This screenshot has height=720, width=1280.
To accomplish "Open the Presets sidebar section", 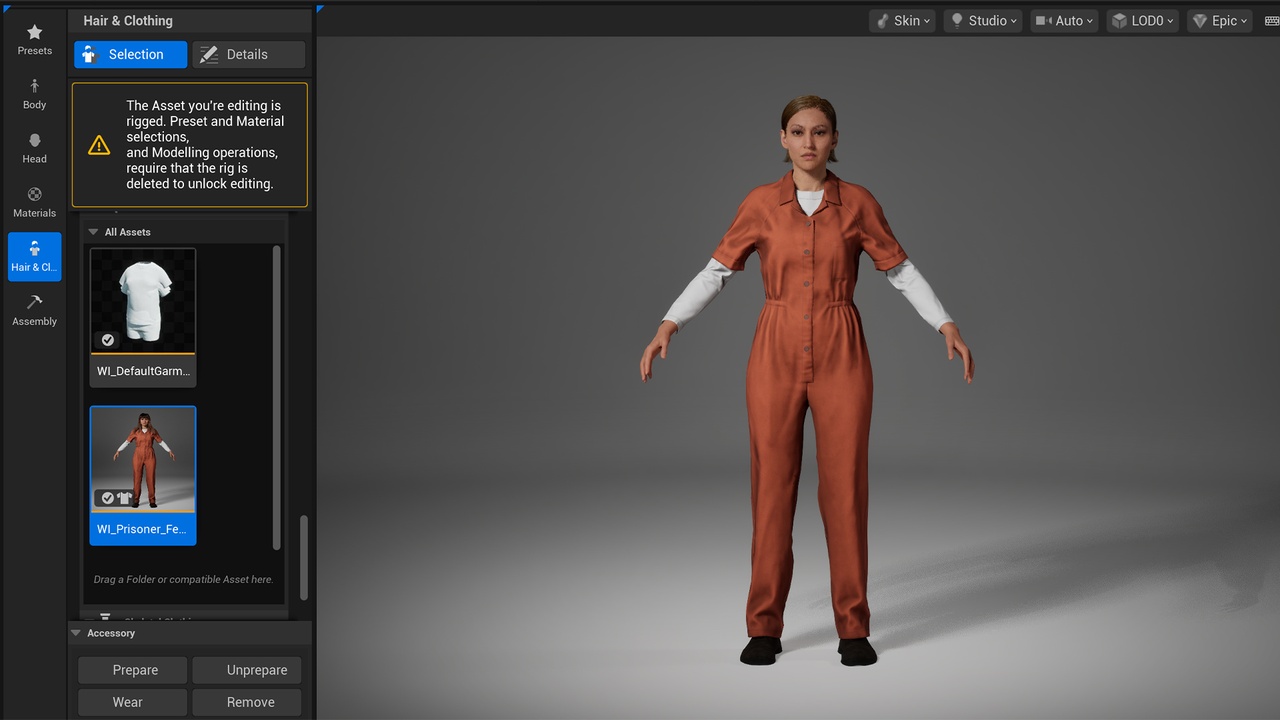I will point(34,40).
